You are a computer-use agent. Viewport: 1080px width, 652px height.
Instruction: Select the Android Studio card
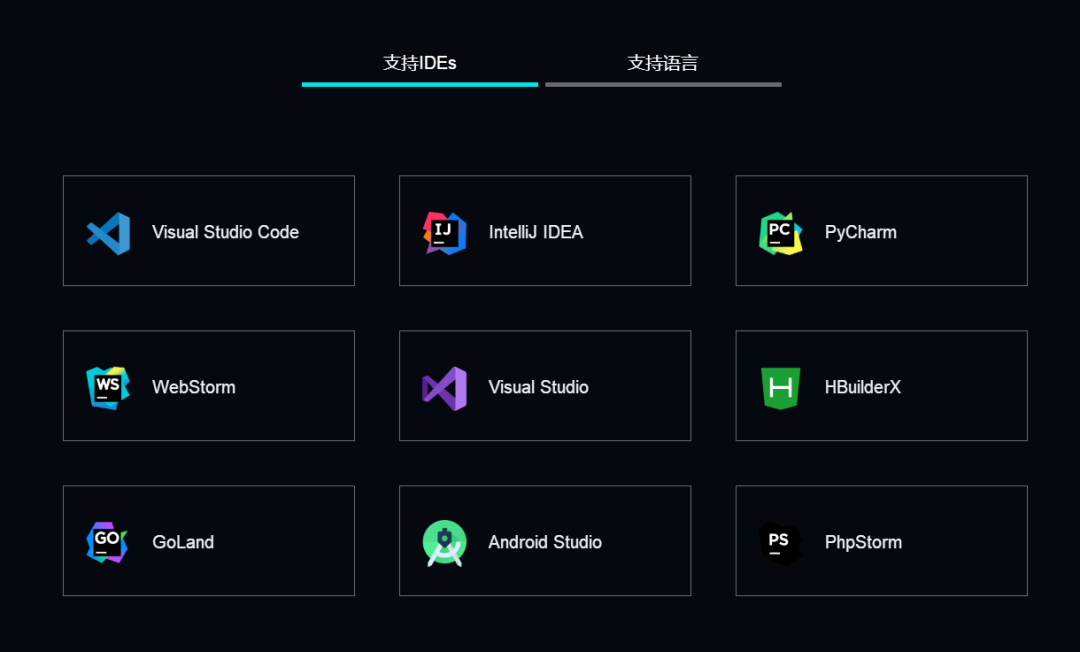tap(545, 541)
